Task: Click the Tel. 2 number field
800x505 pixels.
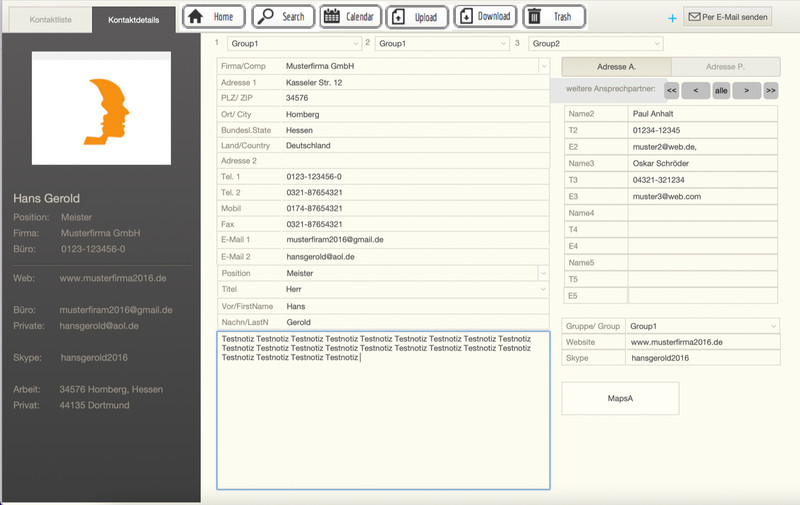Action: [x=415, y=192]
